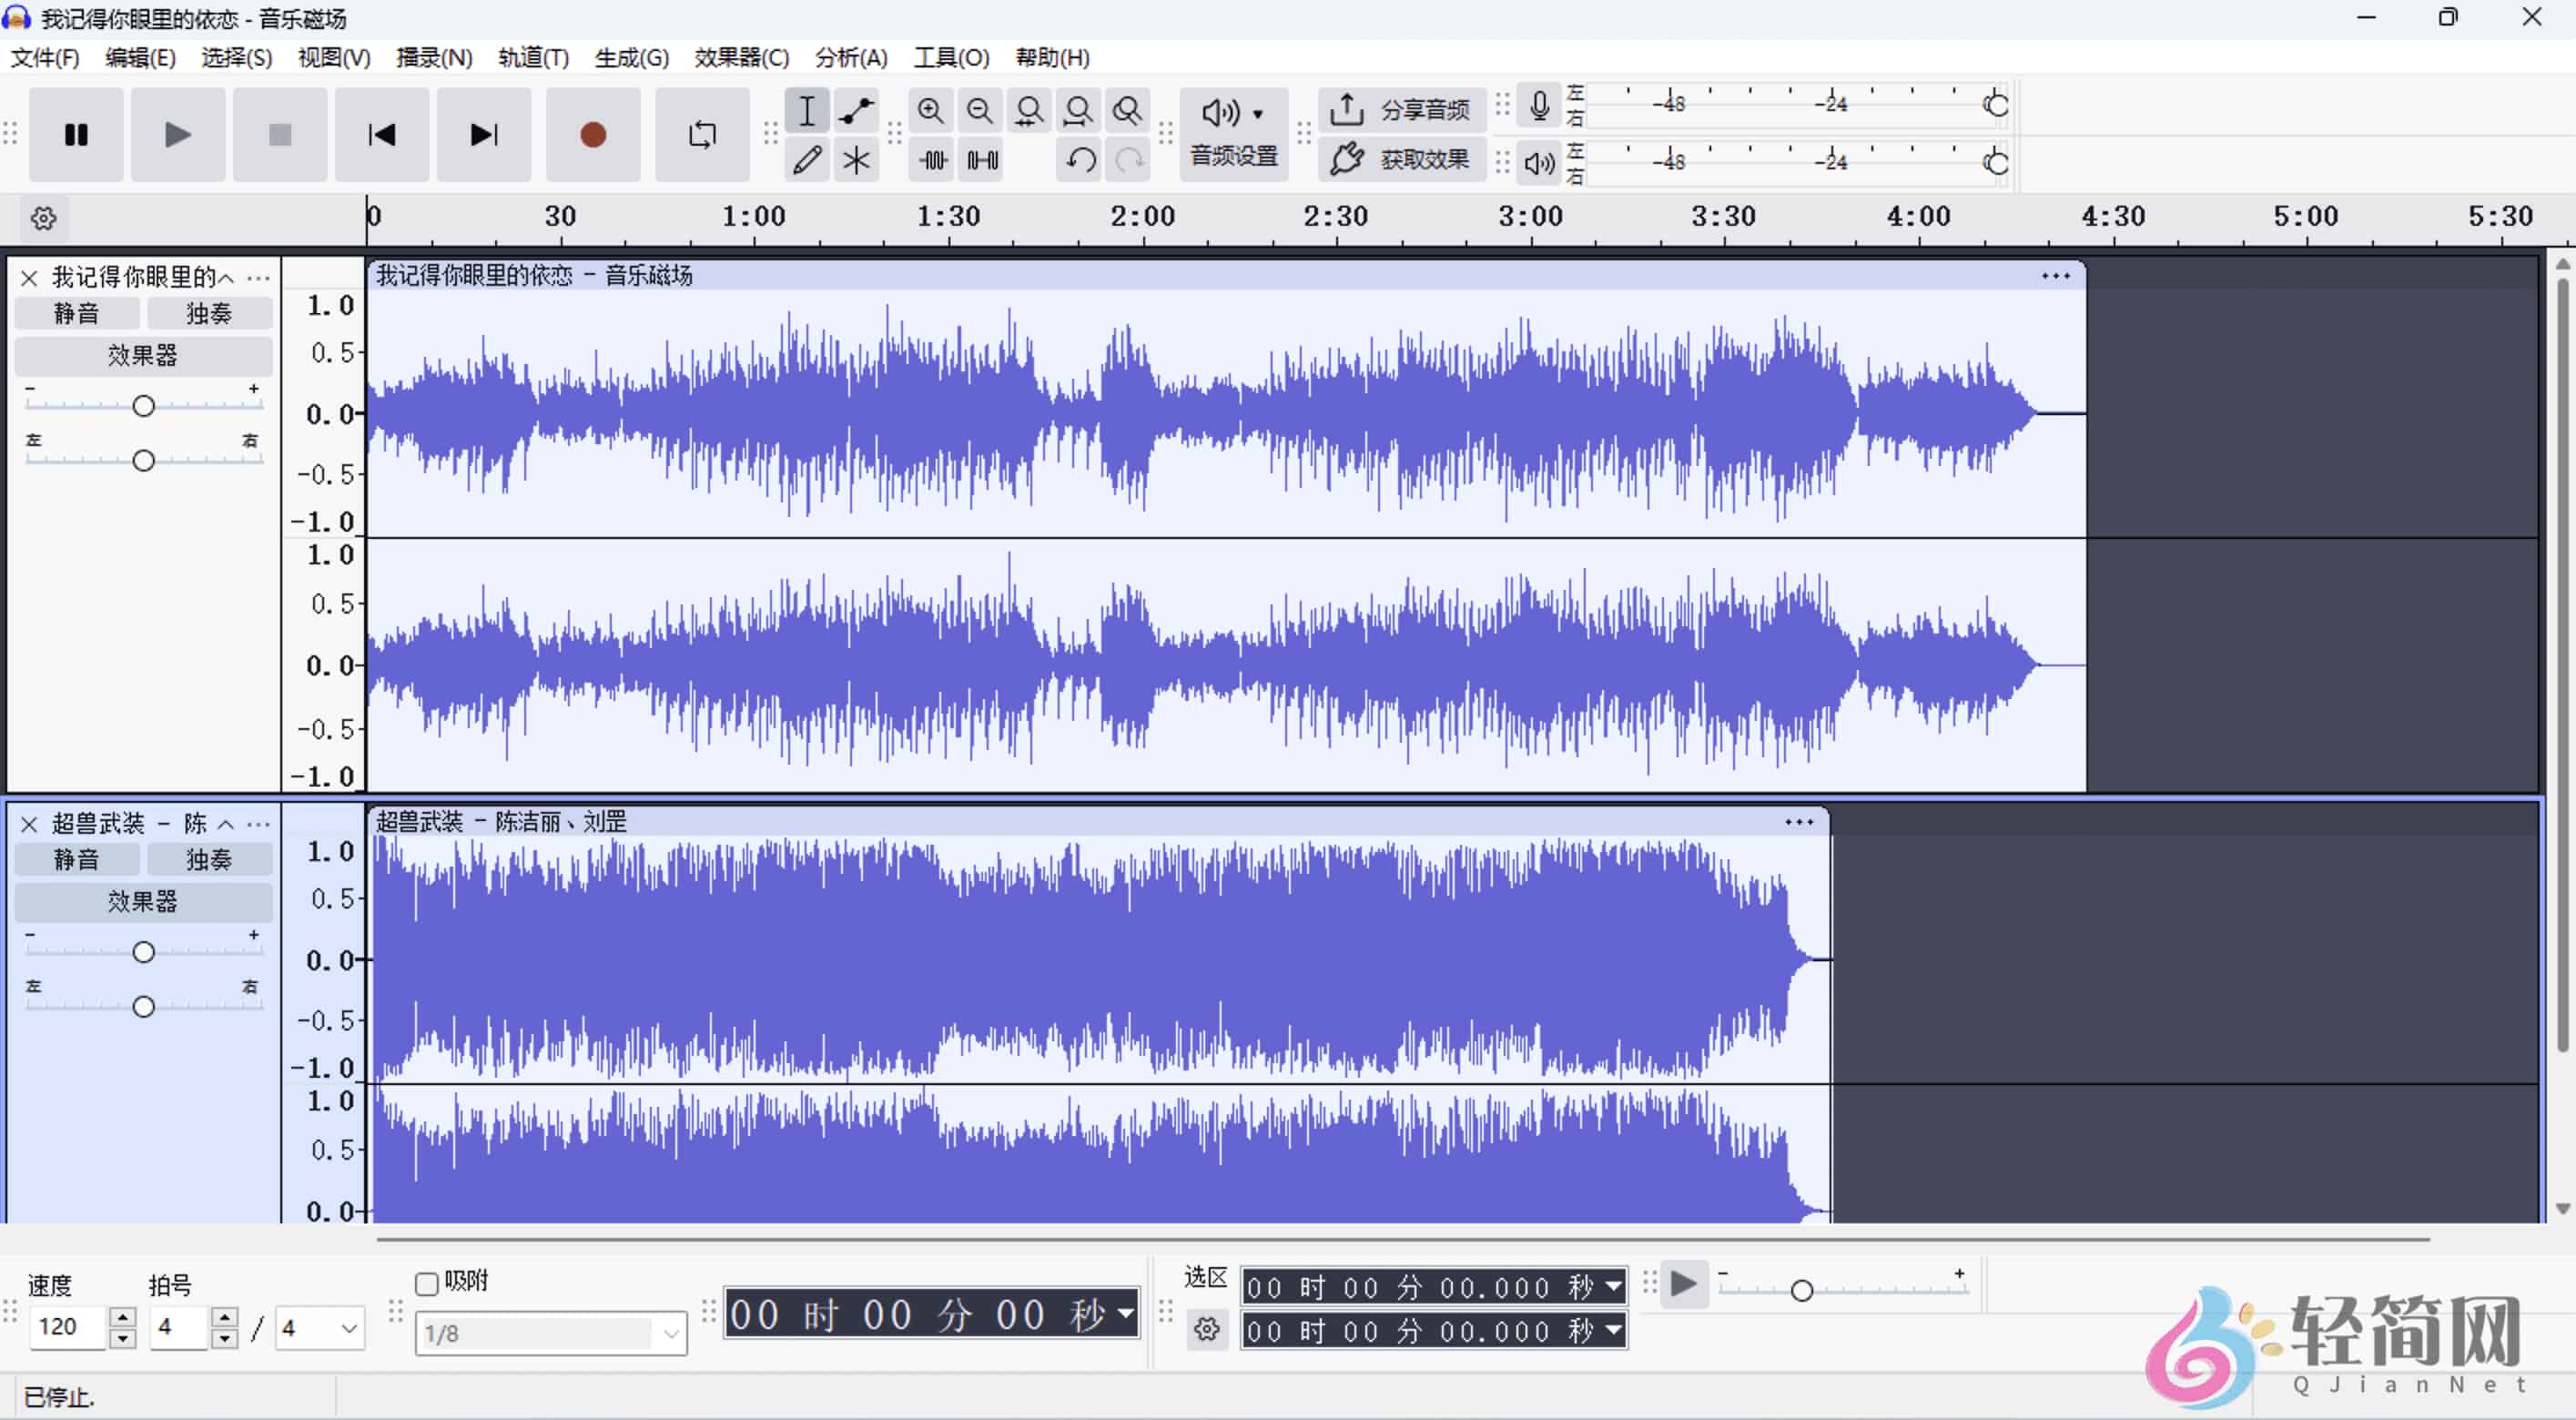Open the 1/8 snap interval dropdown
Screen dimensions: 2576x1420
[549, 1332]
